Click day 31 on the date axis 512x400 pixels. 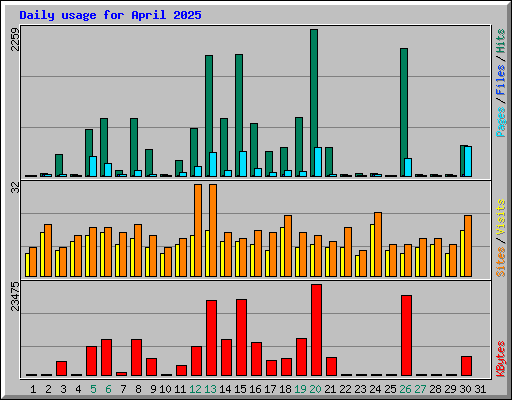tap(480, 389)
